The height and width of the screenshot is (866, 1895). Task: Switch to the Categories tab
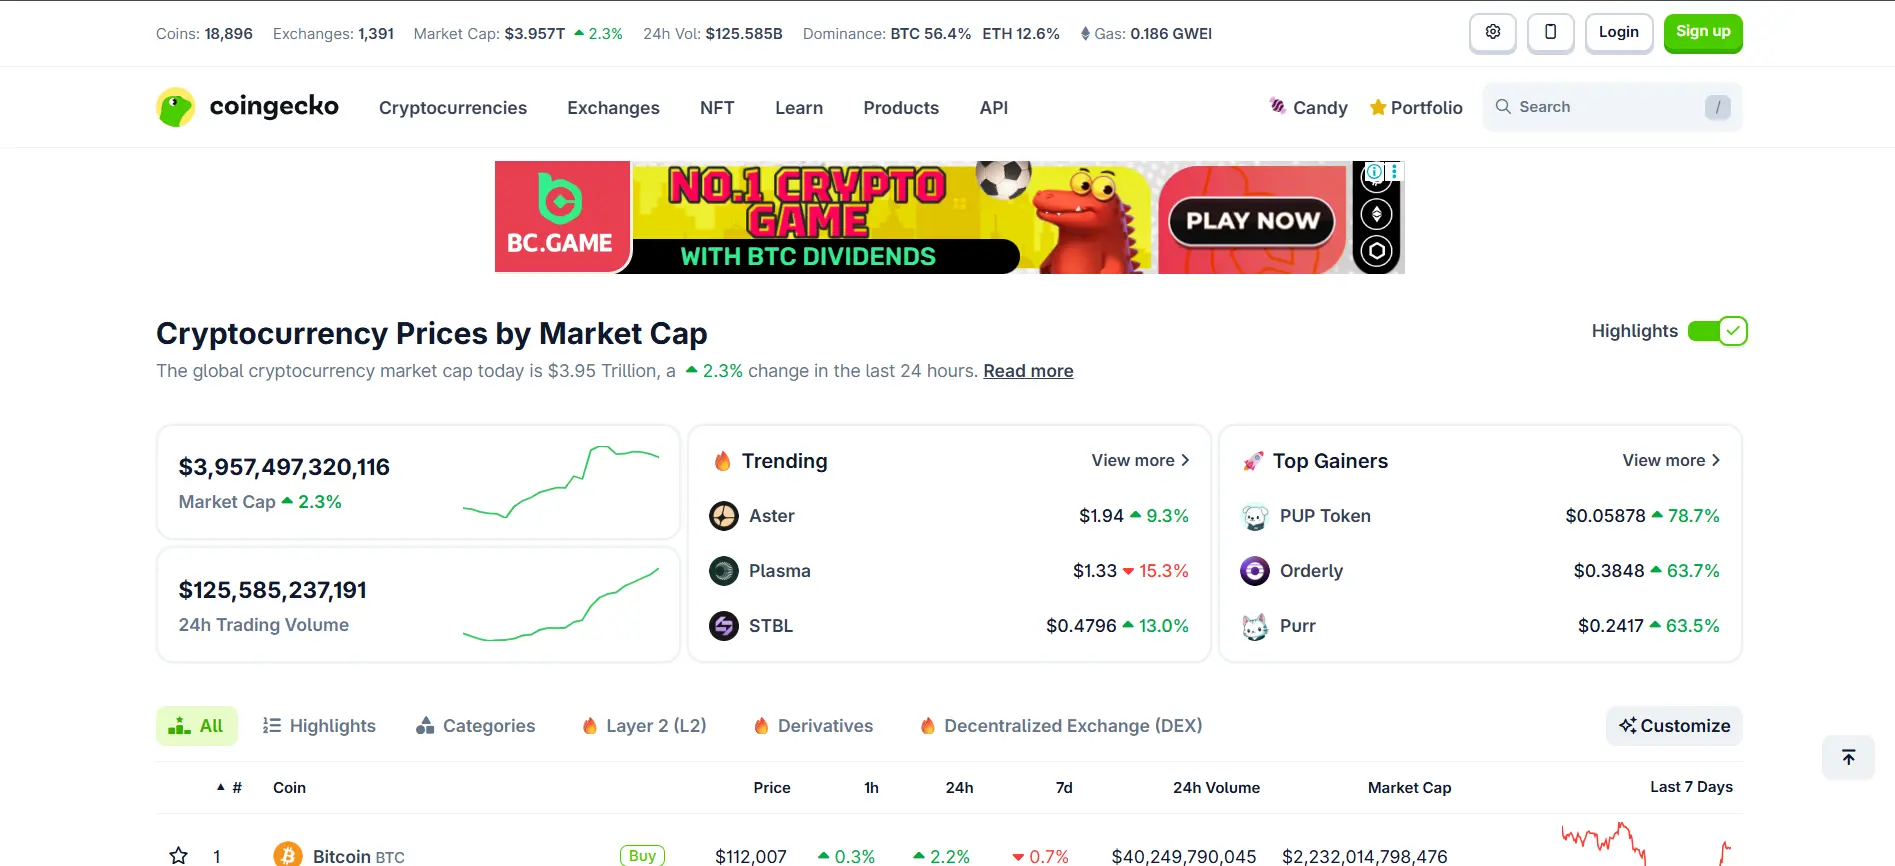click(476, 726)
